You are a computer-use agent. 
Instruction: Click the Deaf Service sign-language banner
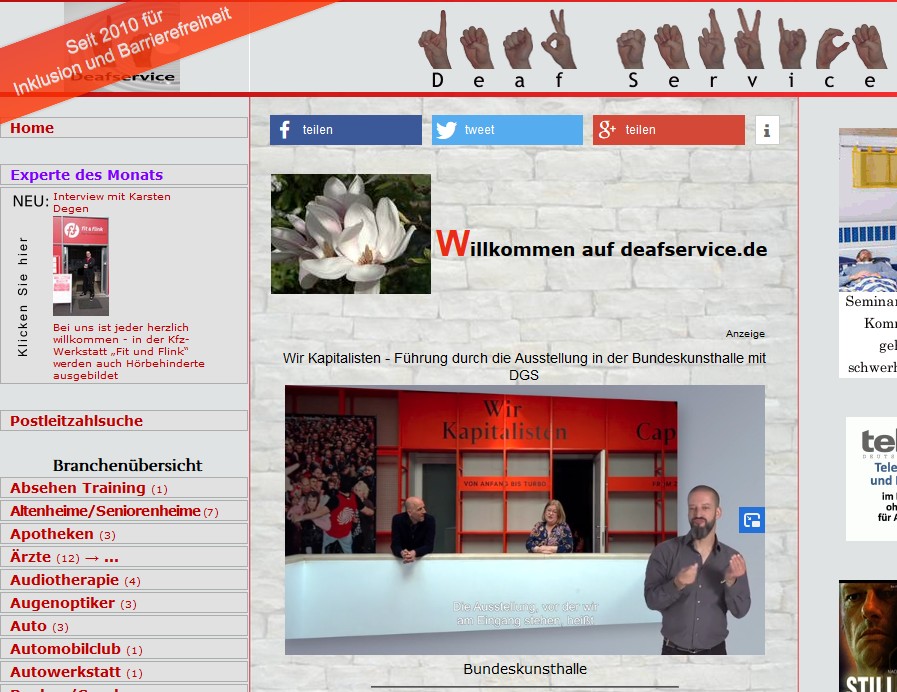(x=655, y=48)
